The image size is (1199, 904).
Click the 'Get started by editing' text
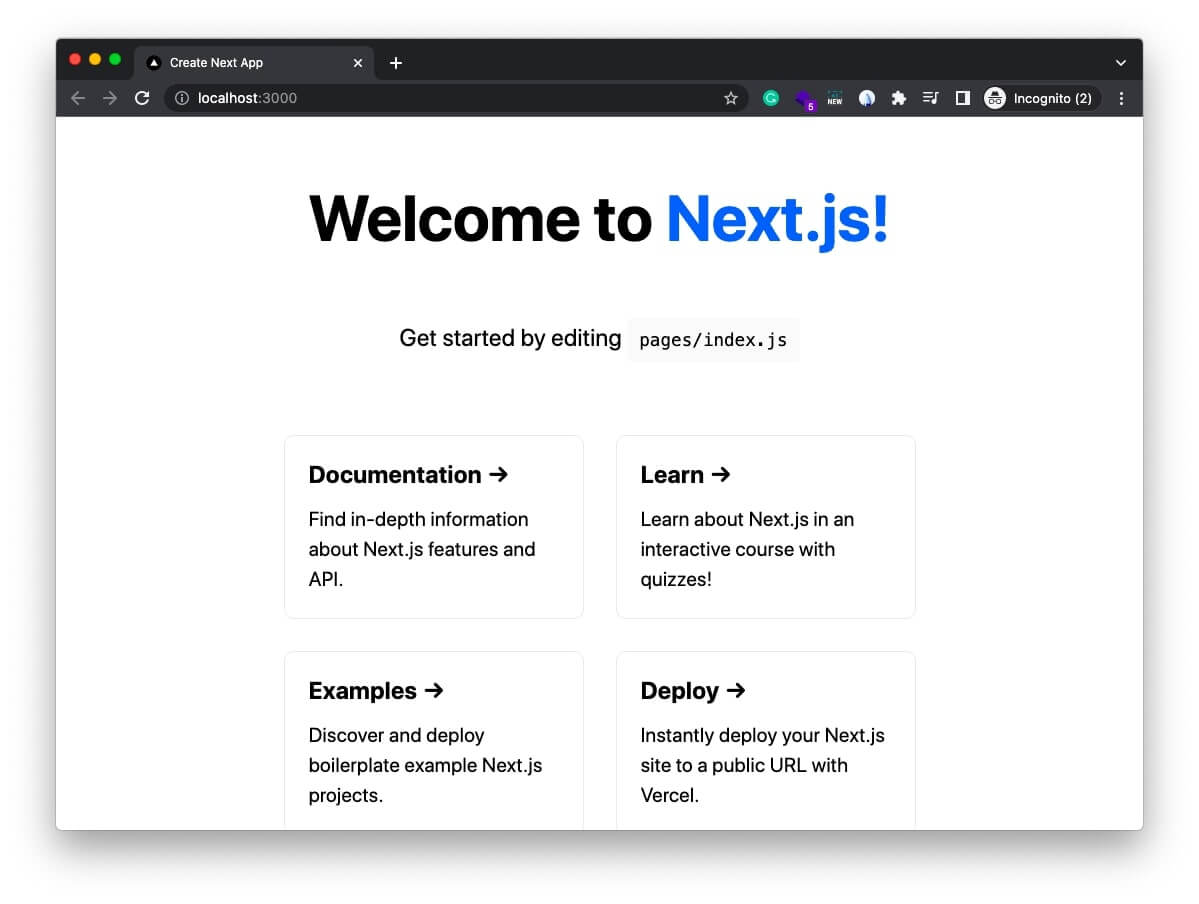click(510, 338)
